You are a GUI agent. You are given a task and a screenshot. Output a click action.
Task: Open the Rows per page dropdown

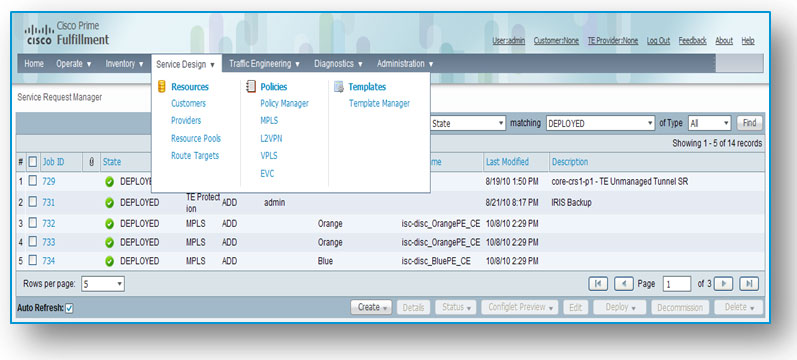[x=103, y=284]
